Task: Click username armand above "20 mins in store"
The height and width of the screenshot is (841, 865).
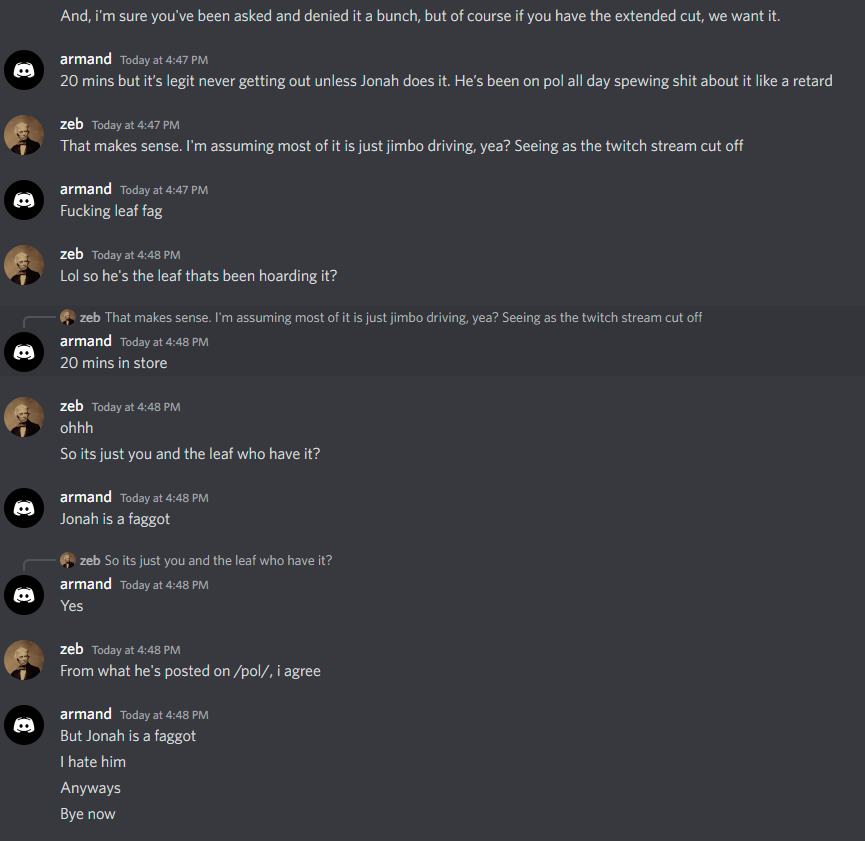Action: (x=86, y=341)
